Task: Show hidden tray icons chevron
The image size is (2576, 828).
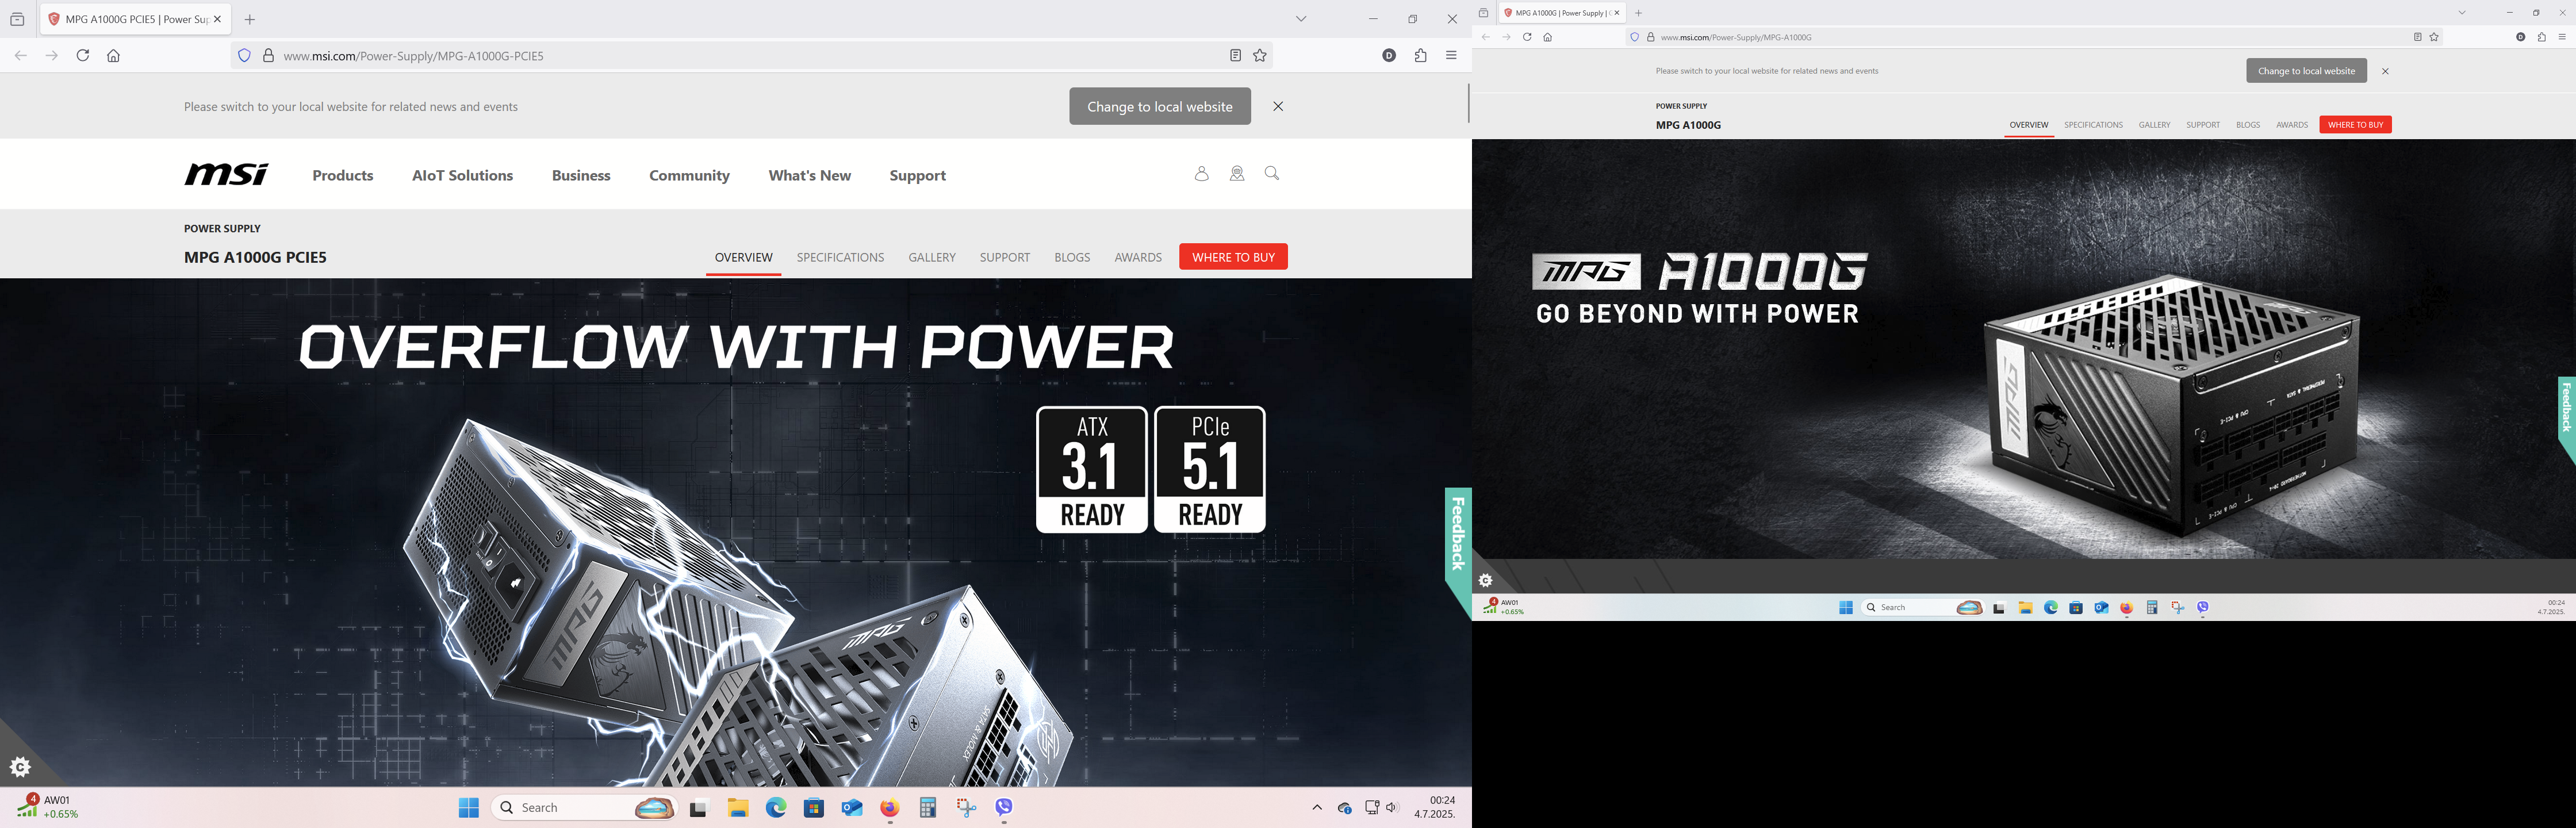Action: coord(1317,807)
